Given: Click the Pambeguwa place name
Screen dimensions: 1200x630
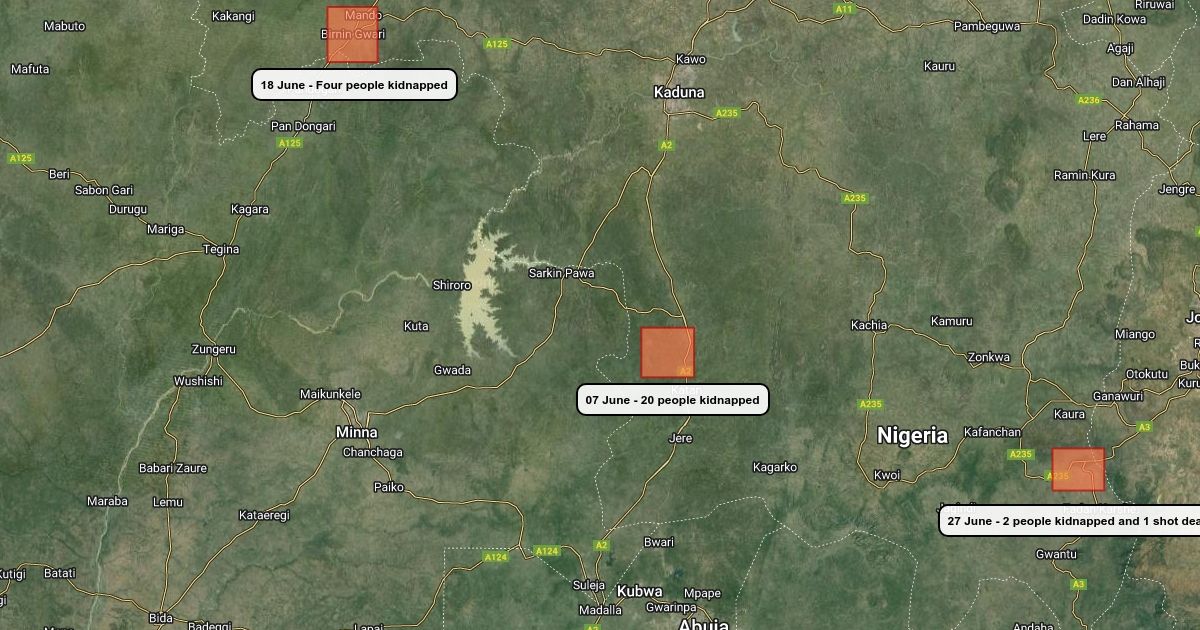Looking at the screenshot, I should (987, 26).
